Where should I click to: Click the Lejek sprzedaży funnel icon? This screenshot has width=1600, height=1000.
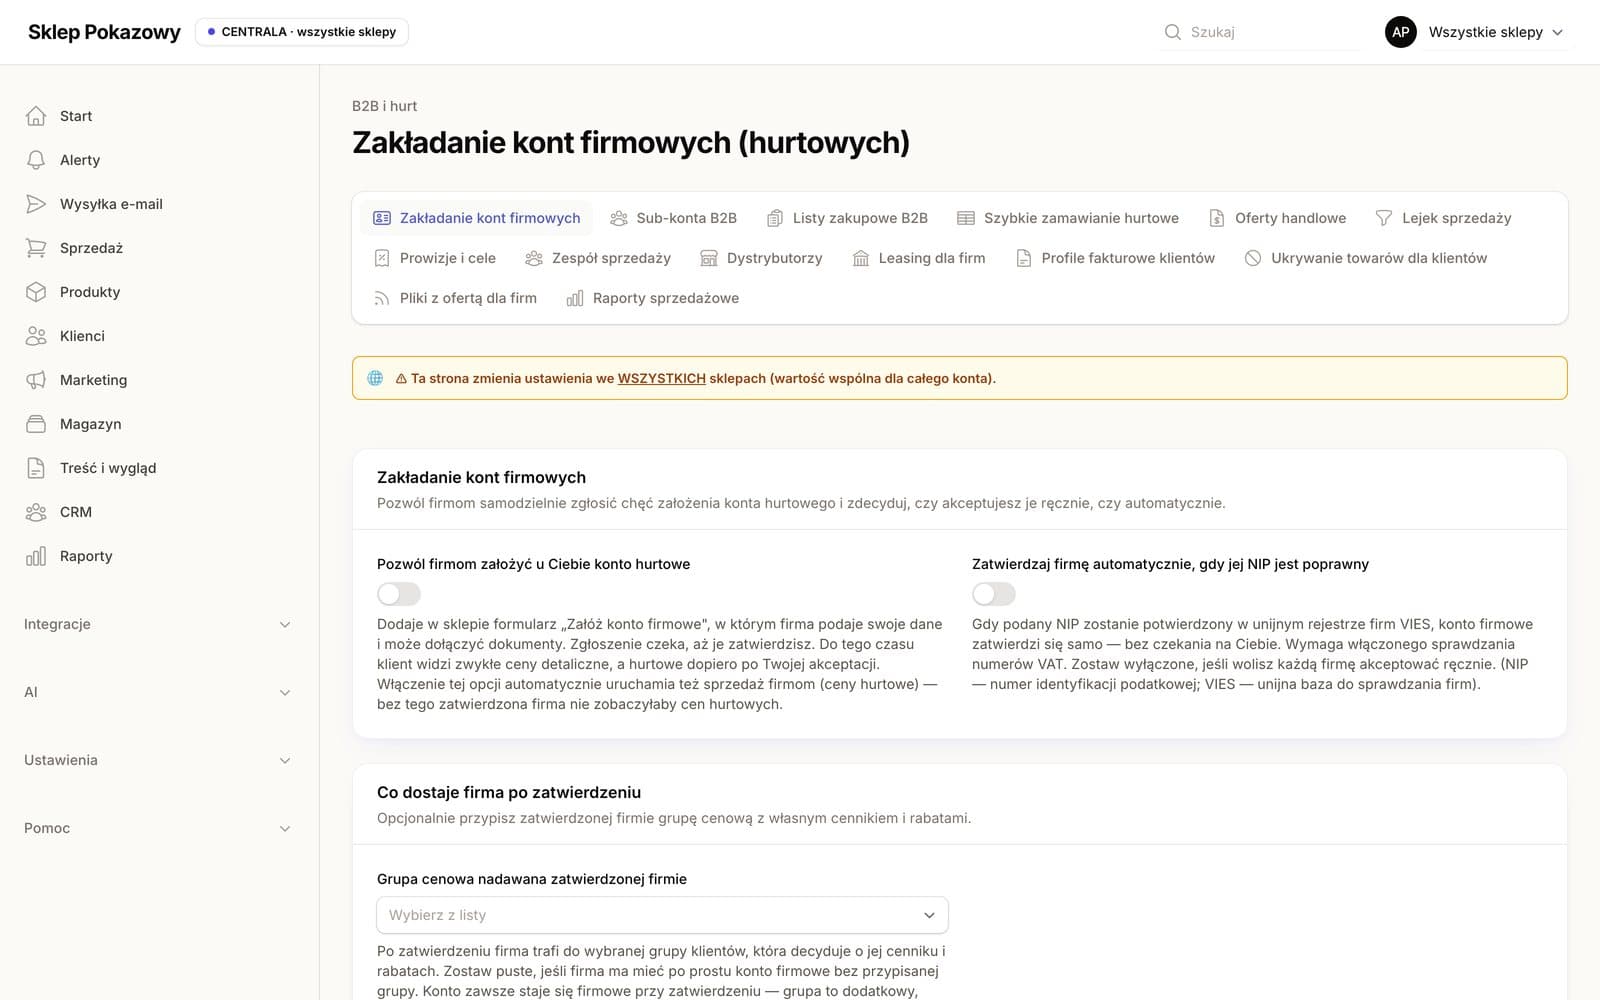click(x=1384, y=218)
